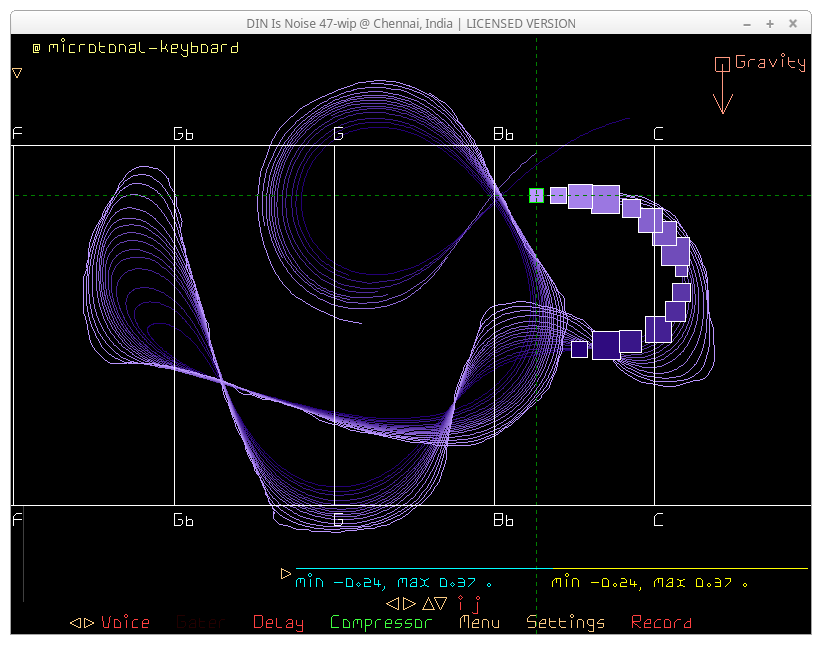
Task: Tick the Gravity checkbox
Action: pyautogui.click(x=722, y=64)
